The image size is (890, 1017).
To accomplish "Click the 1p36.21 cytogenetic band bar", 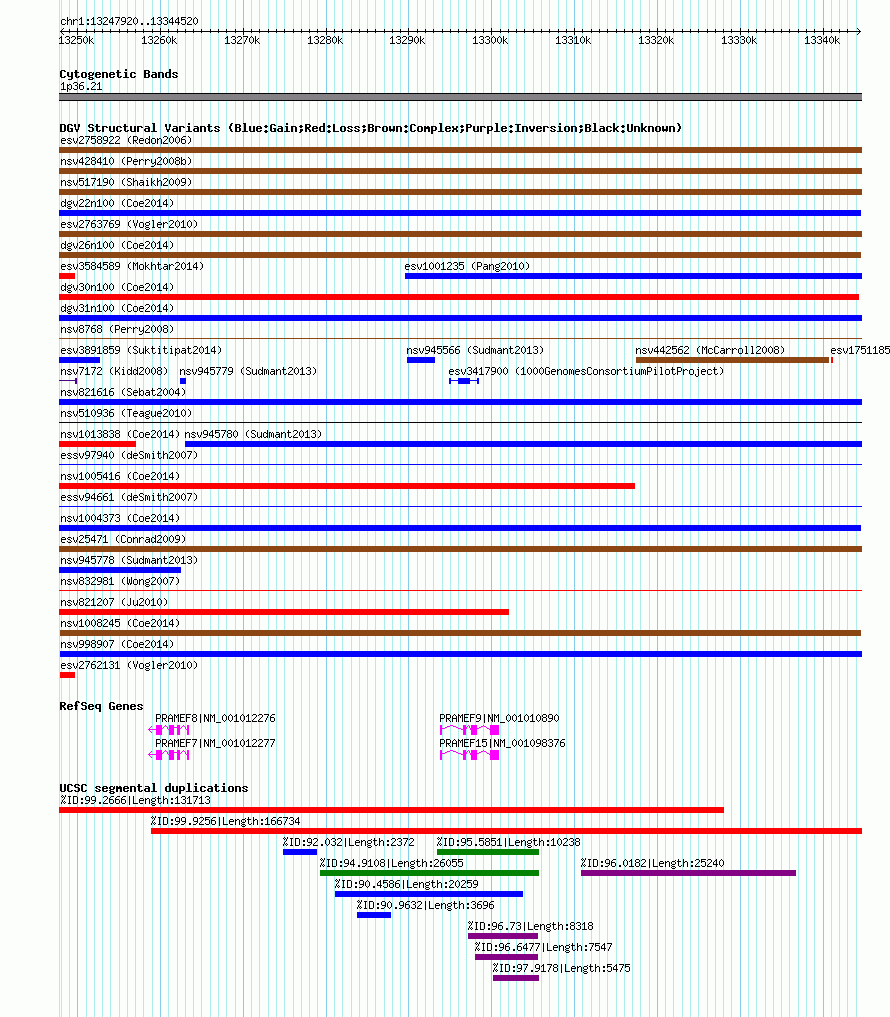I will click(x=461, y=97).
